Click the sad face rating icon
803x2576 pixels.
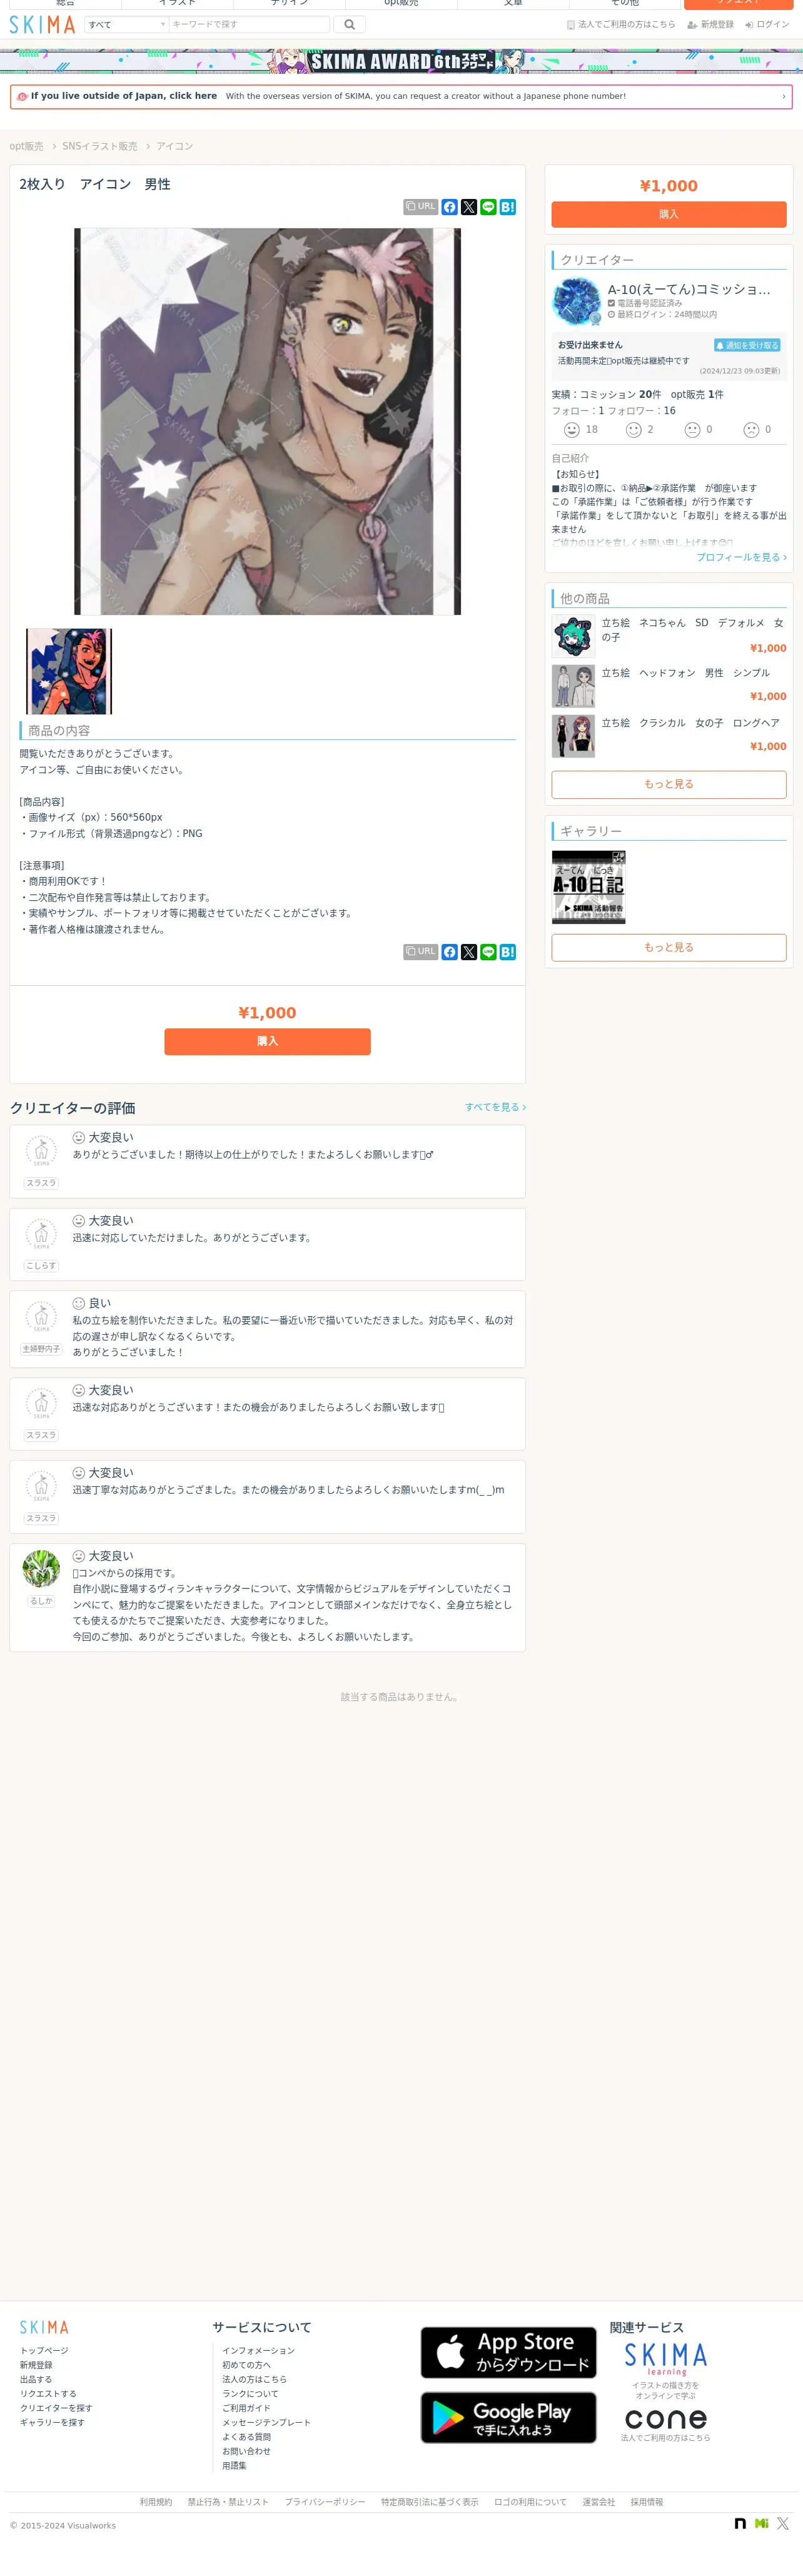click(x=751, y=430)
